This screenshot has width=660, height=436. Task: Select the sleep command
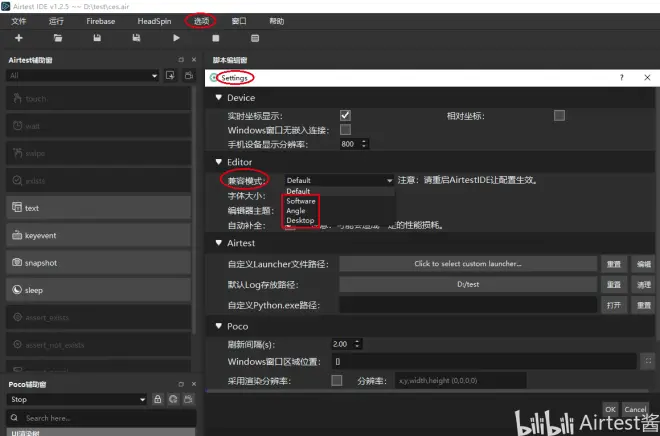98,290
